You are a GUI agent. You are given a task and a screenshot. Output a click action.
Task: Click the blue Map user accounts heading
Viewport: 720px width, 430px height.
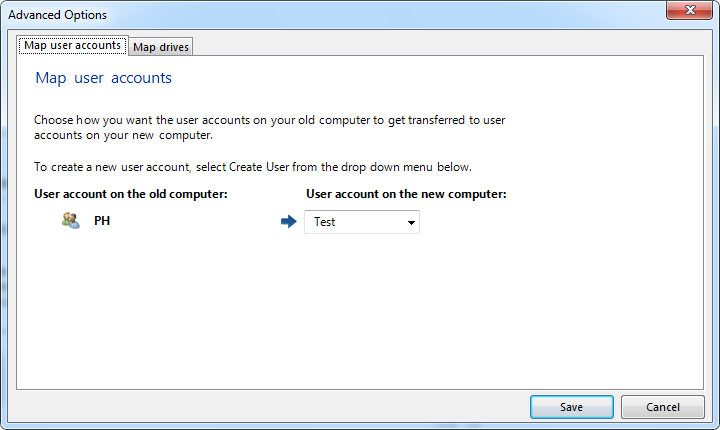[103, 78]
